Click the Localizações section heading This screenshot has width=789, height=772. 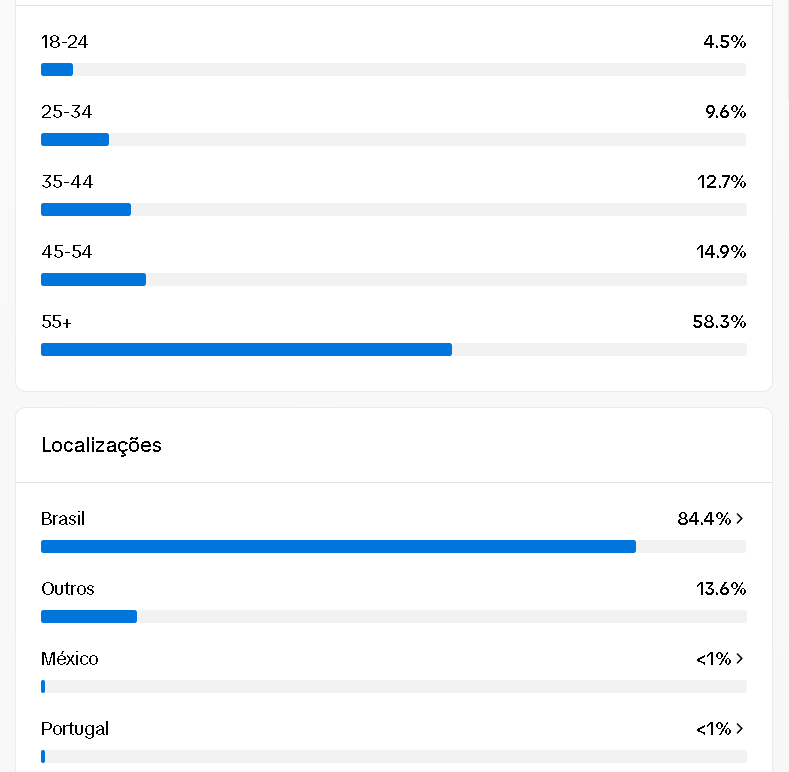(x=101, y=445)
